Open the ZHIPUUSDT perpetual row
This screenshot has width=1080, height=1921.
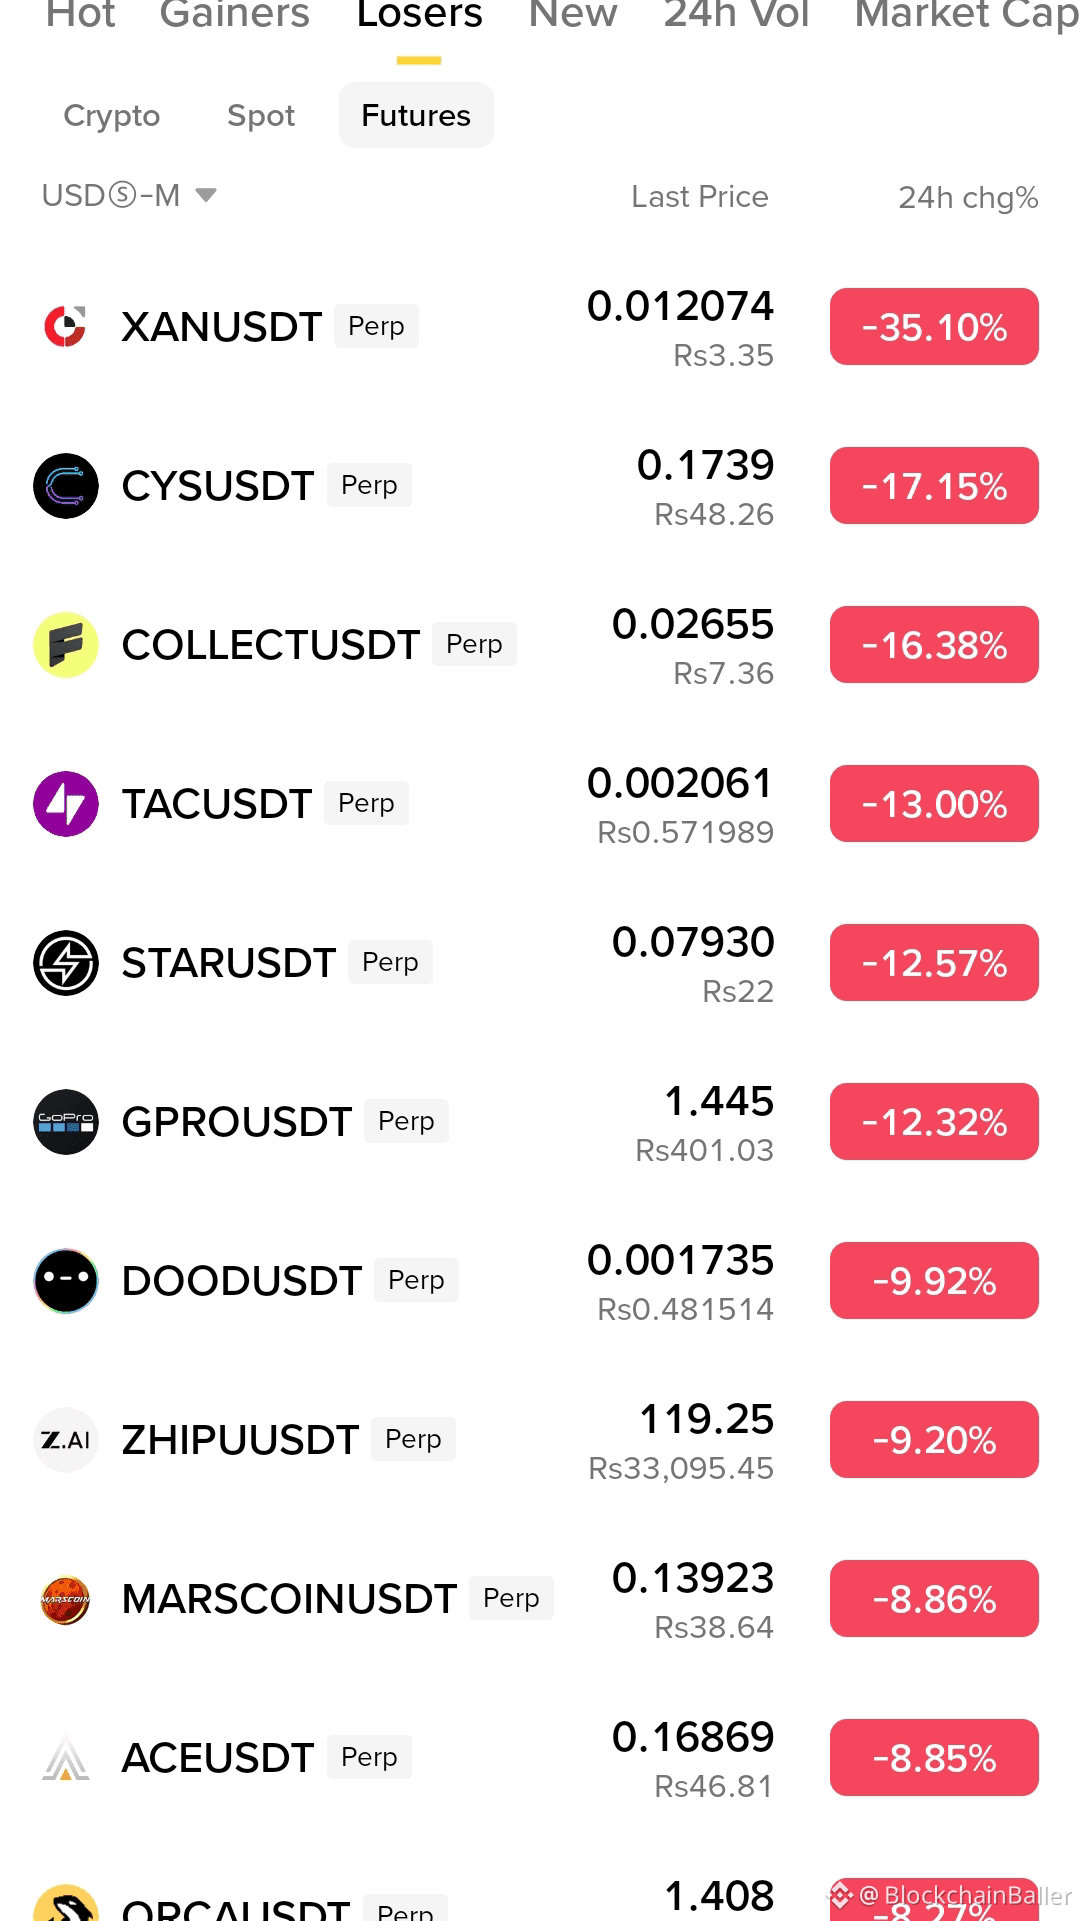point(540,1440)
